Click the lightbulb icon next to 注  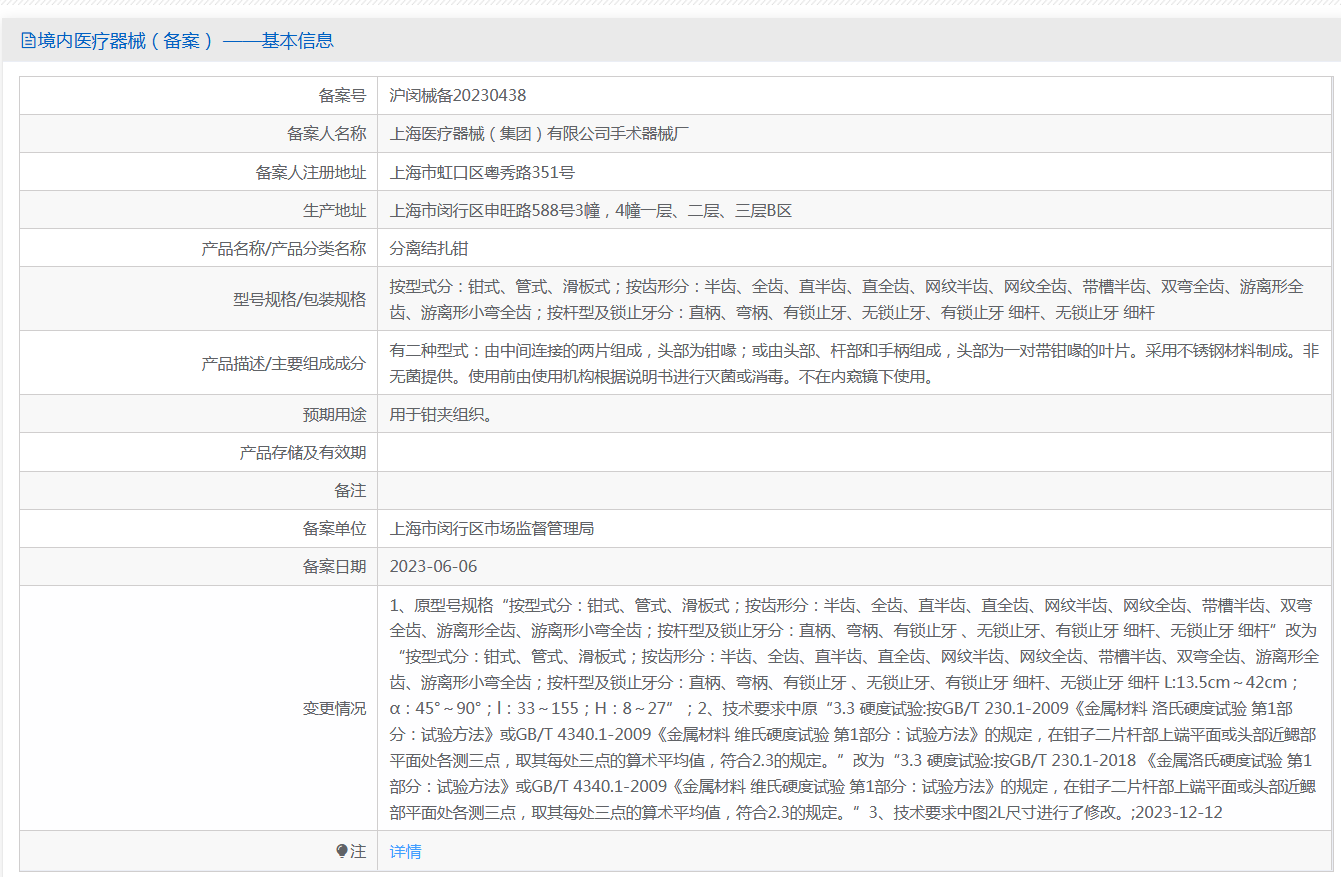click(x=342, y=851)
